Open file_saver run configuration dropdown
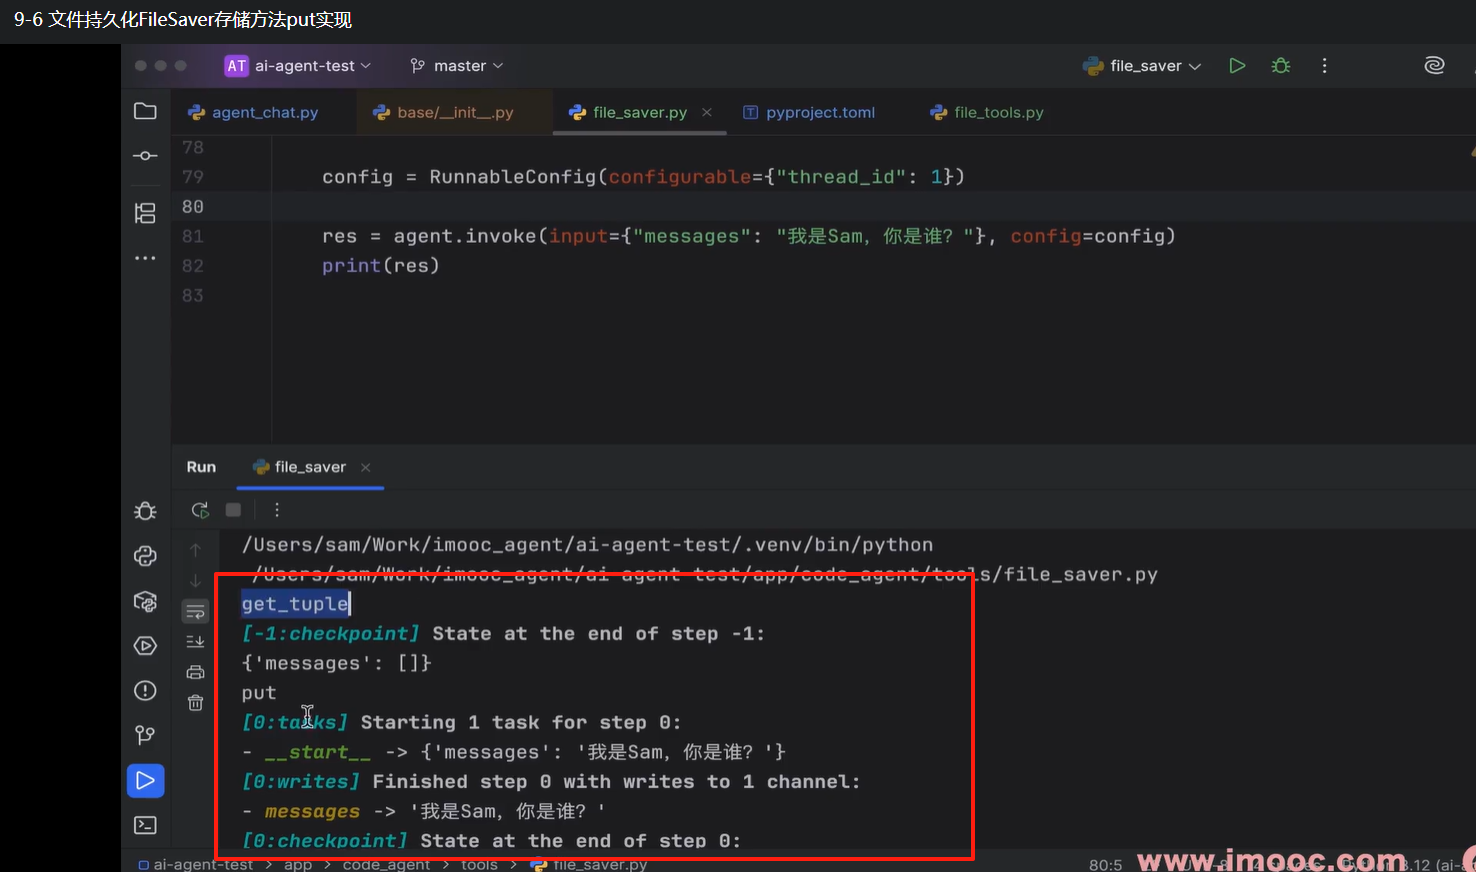 [1142, 66]
